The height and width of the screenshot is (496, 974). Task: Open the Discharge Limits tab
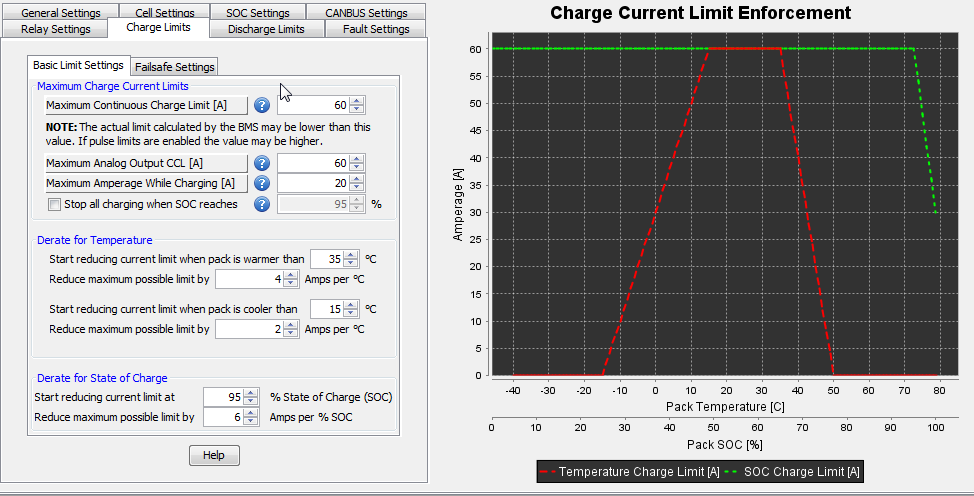tap(266, 29)
